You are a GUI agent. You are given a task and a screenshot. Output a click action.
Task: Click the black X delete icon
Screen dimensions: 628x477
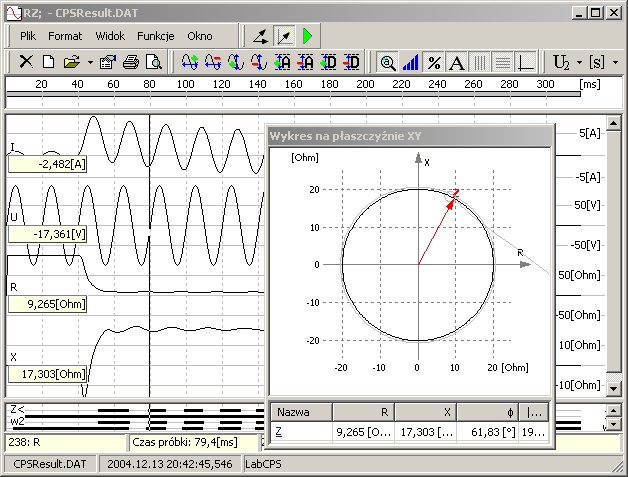(x=26, y=62)
